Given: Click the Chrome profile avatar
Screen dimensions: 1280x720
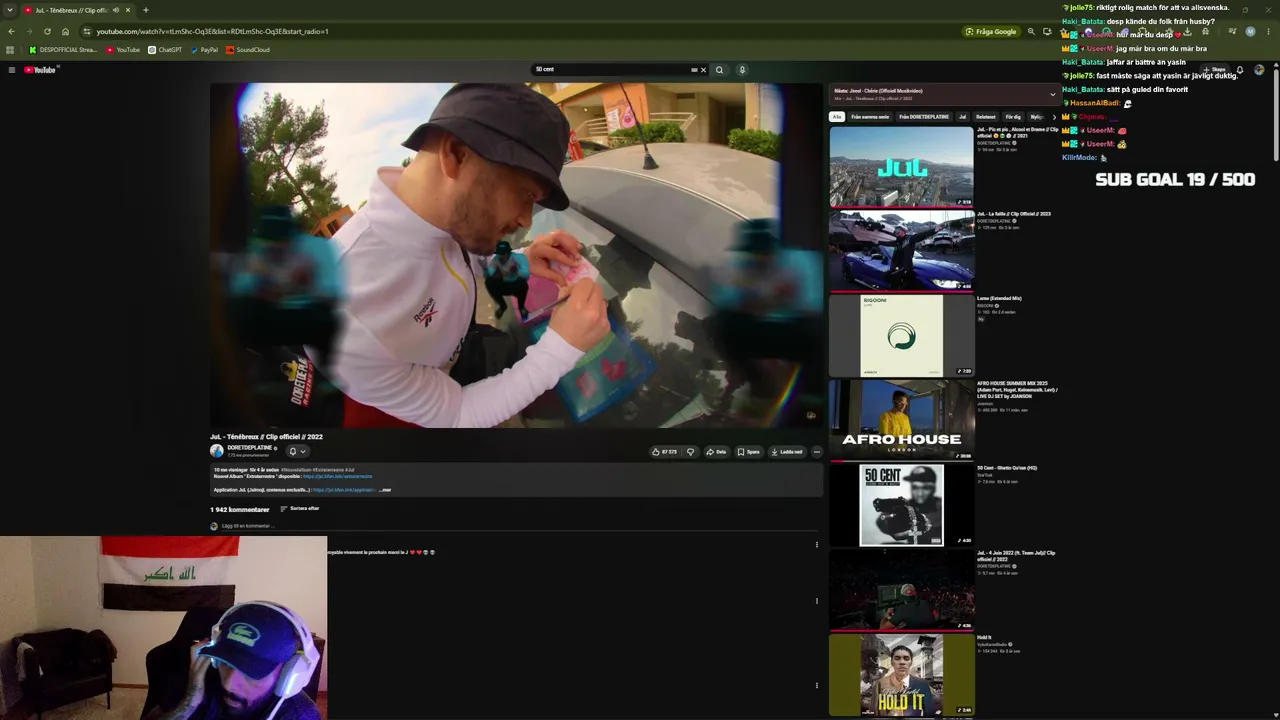Looking at the screenshot, I should (1250, 31).
